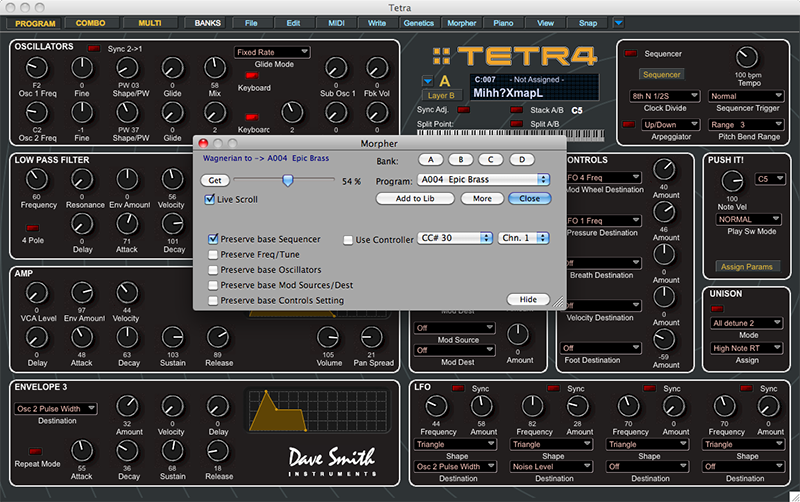Viewport: 800px width, 502px height.
Task: Click the Osc 1 Freq knob
Action: pos(35,68)
